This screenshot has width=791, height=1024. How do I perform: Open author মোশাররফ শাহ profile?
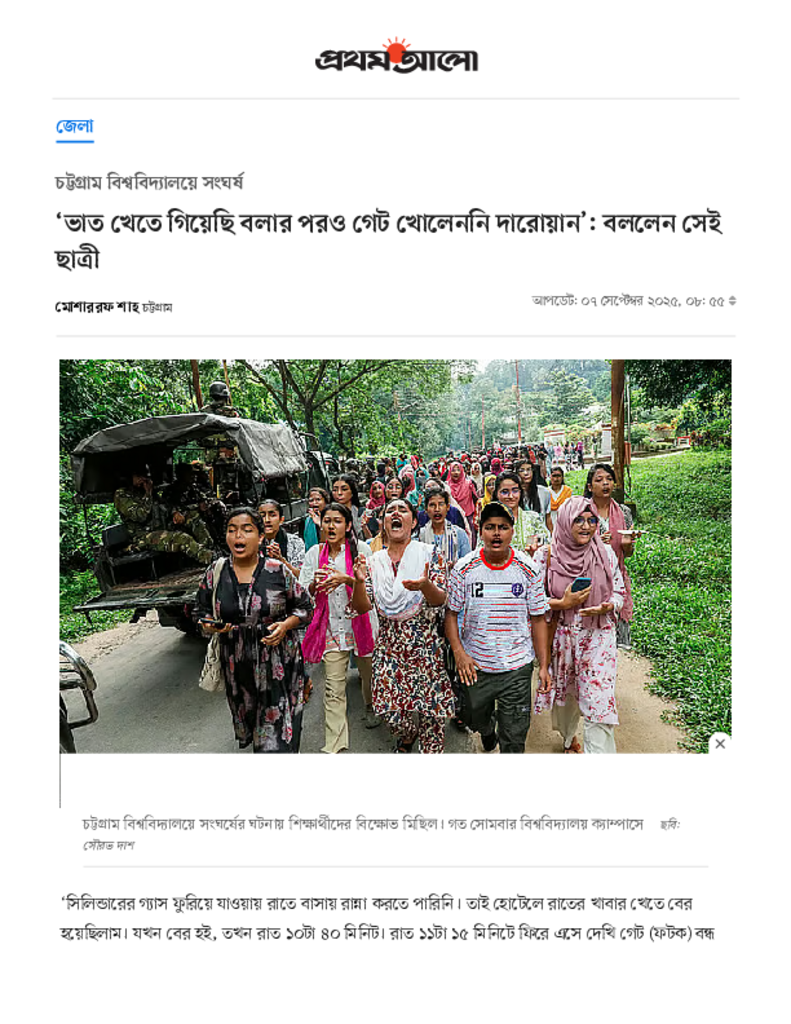[x=97, y=307]
